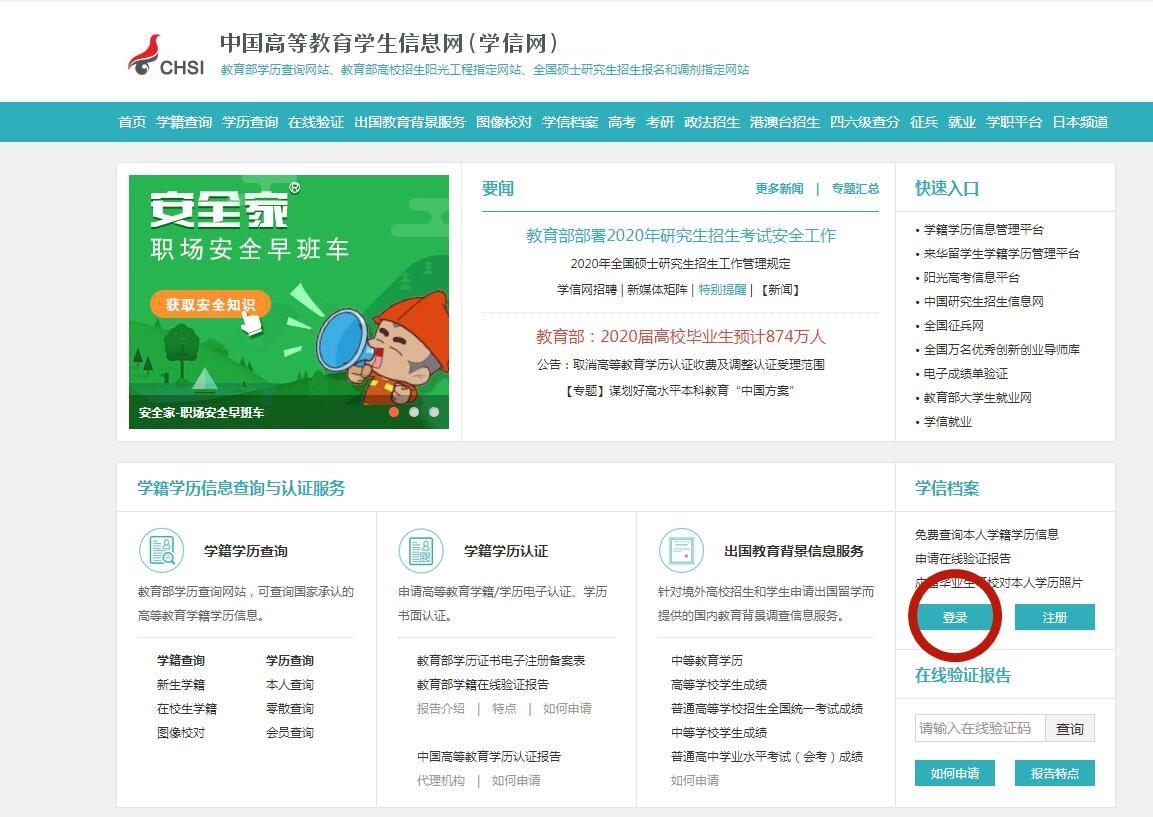
Task: Open 学职平台 in navigation bar
Action: 1014,122
